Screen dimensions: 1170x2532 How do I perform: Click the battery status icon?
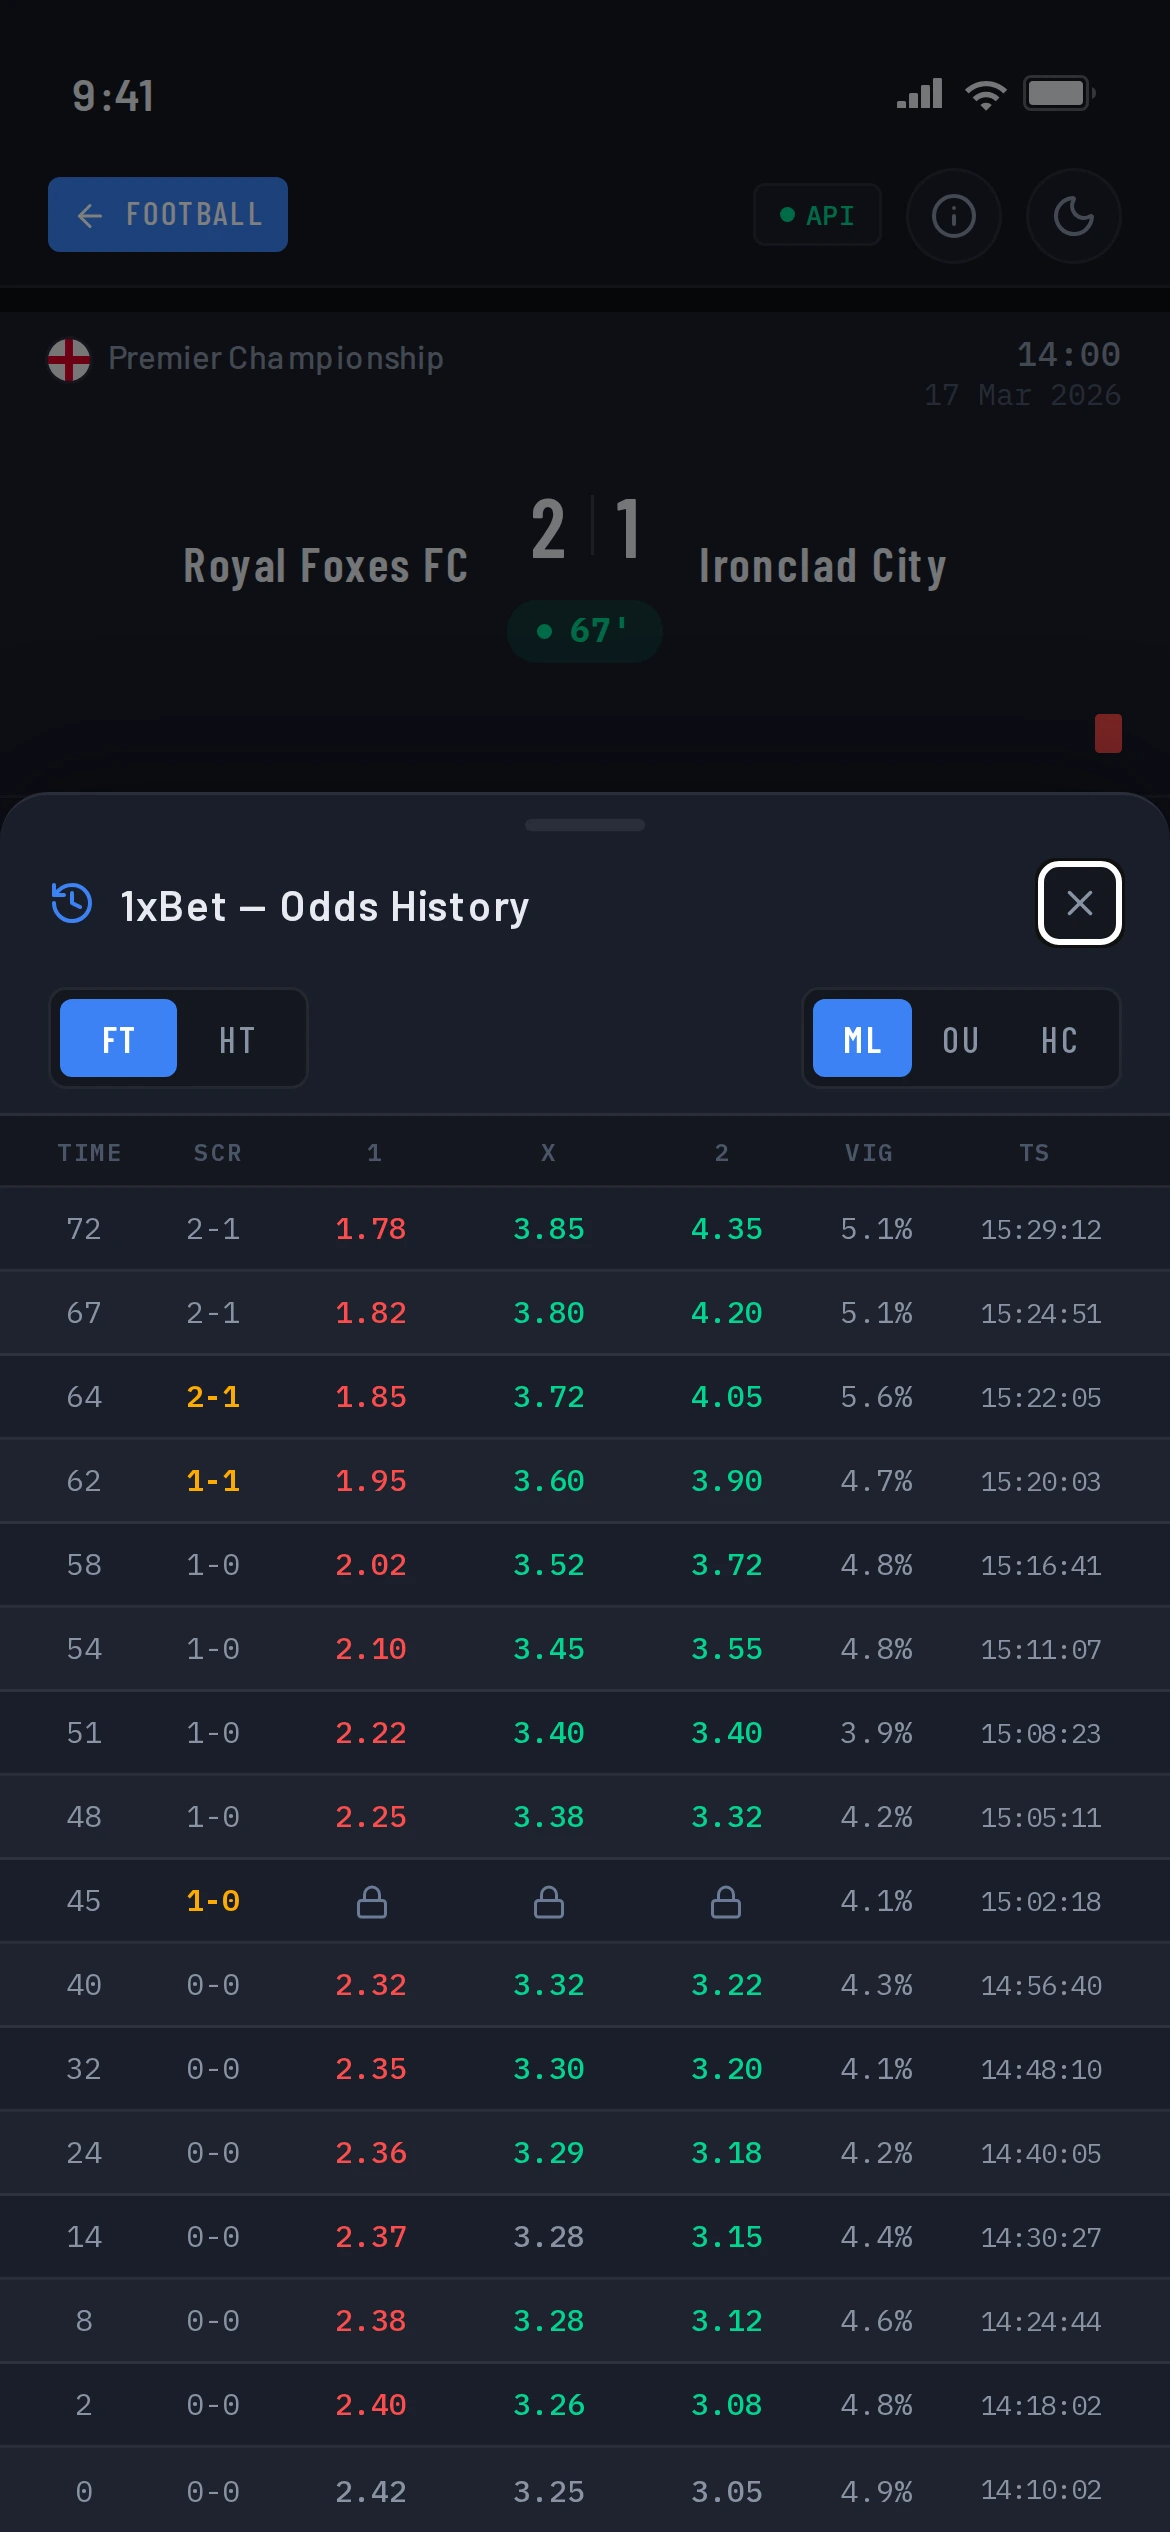pos(1059,94)
